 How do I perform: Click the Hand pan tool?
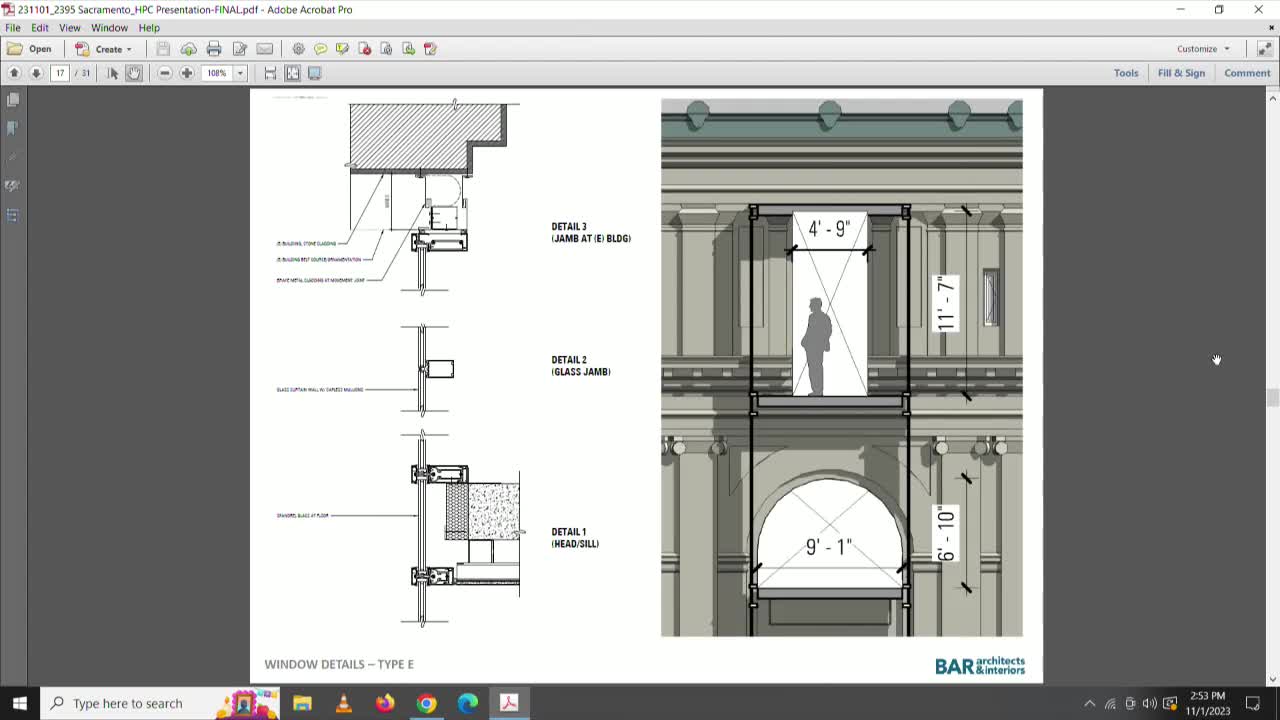(x=134, y=73)
